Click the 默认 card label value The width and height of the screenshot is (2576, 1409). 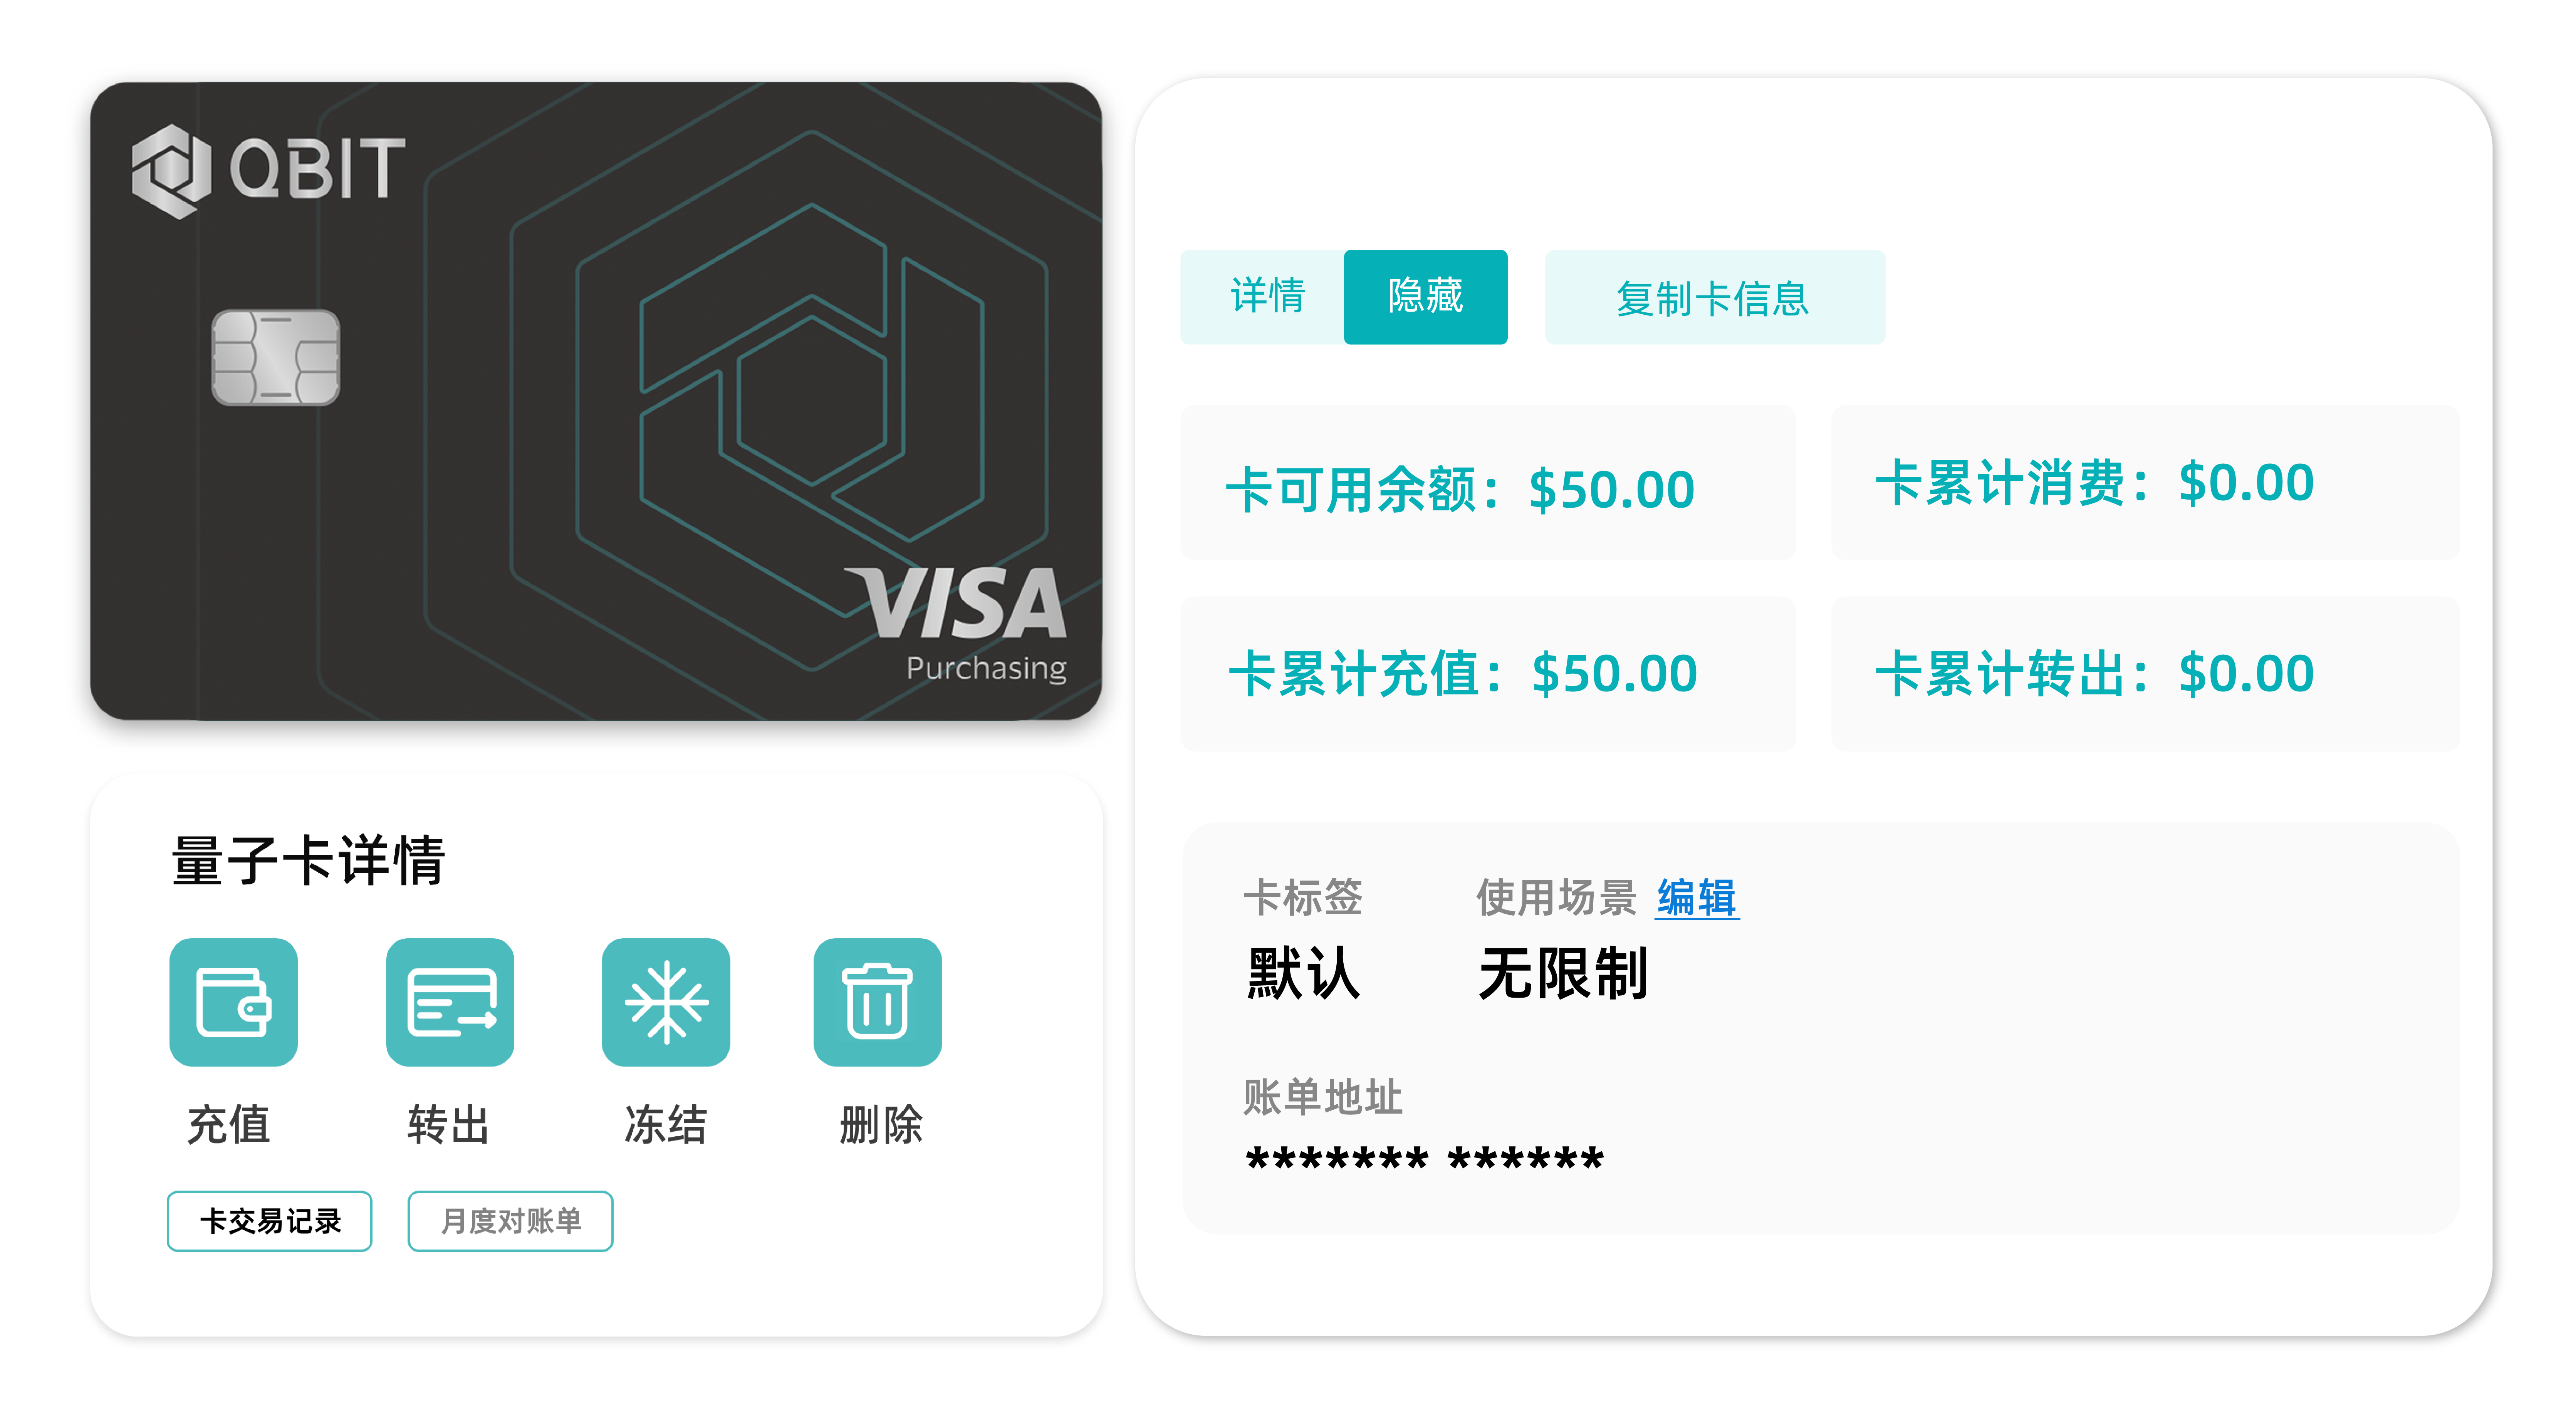1303,973
